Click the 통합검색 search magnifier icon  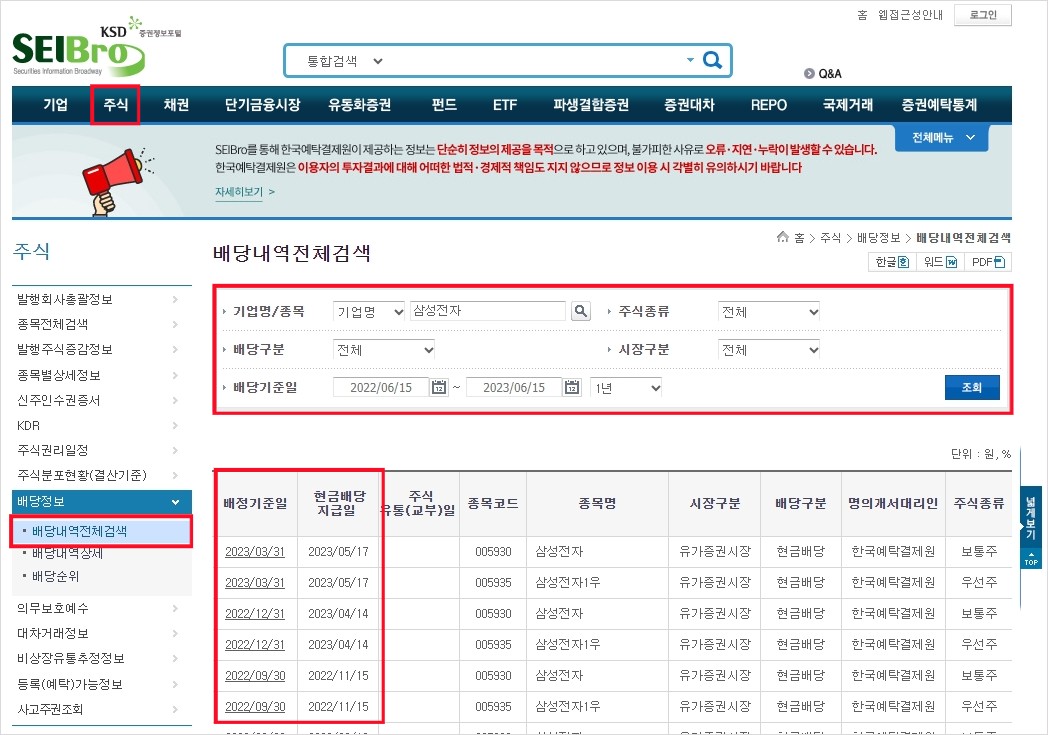point(712,60)
